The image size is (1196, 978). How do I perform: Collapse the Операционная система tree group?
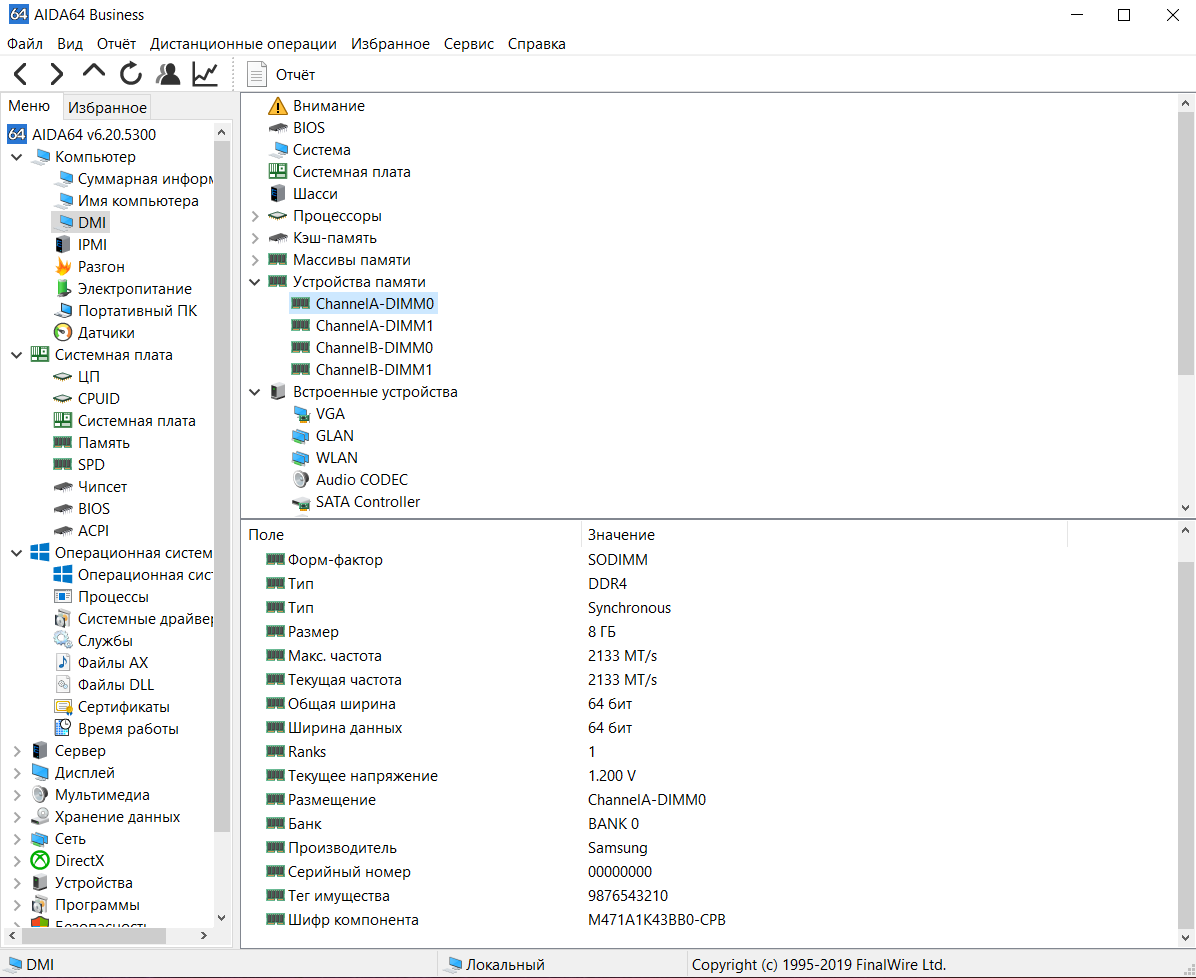17,554
